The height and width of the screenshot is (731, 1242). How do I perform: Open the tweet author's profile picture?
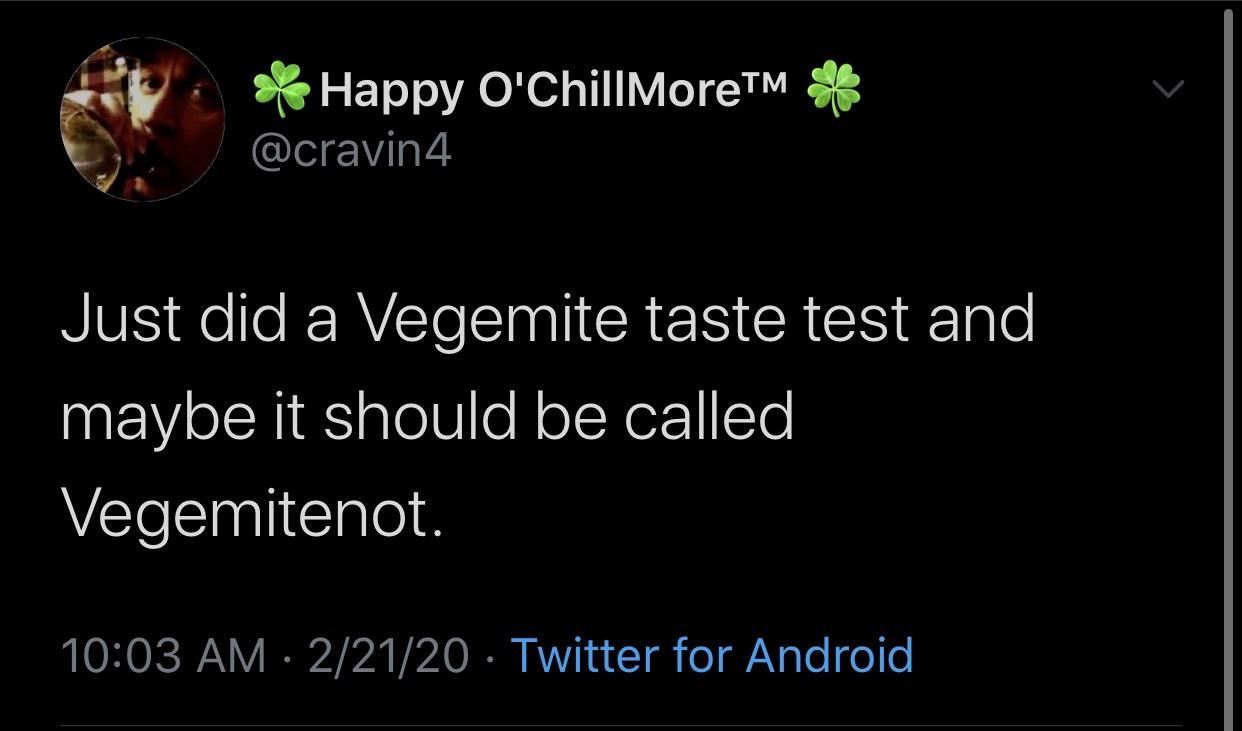(x=143, y=119)
